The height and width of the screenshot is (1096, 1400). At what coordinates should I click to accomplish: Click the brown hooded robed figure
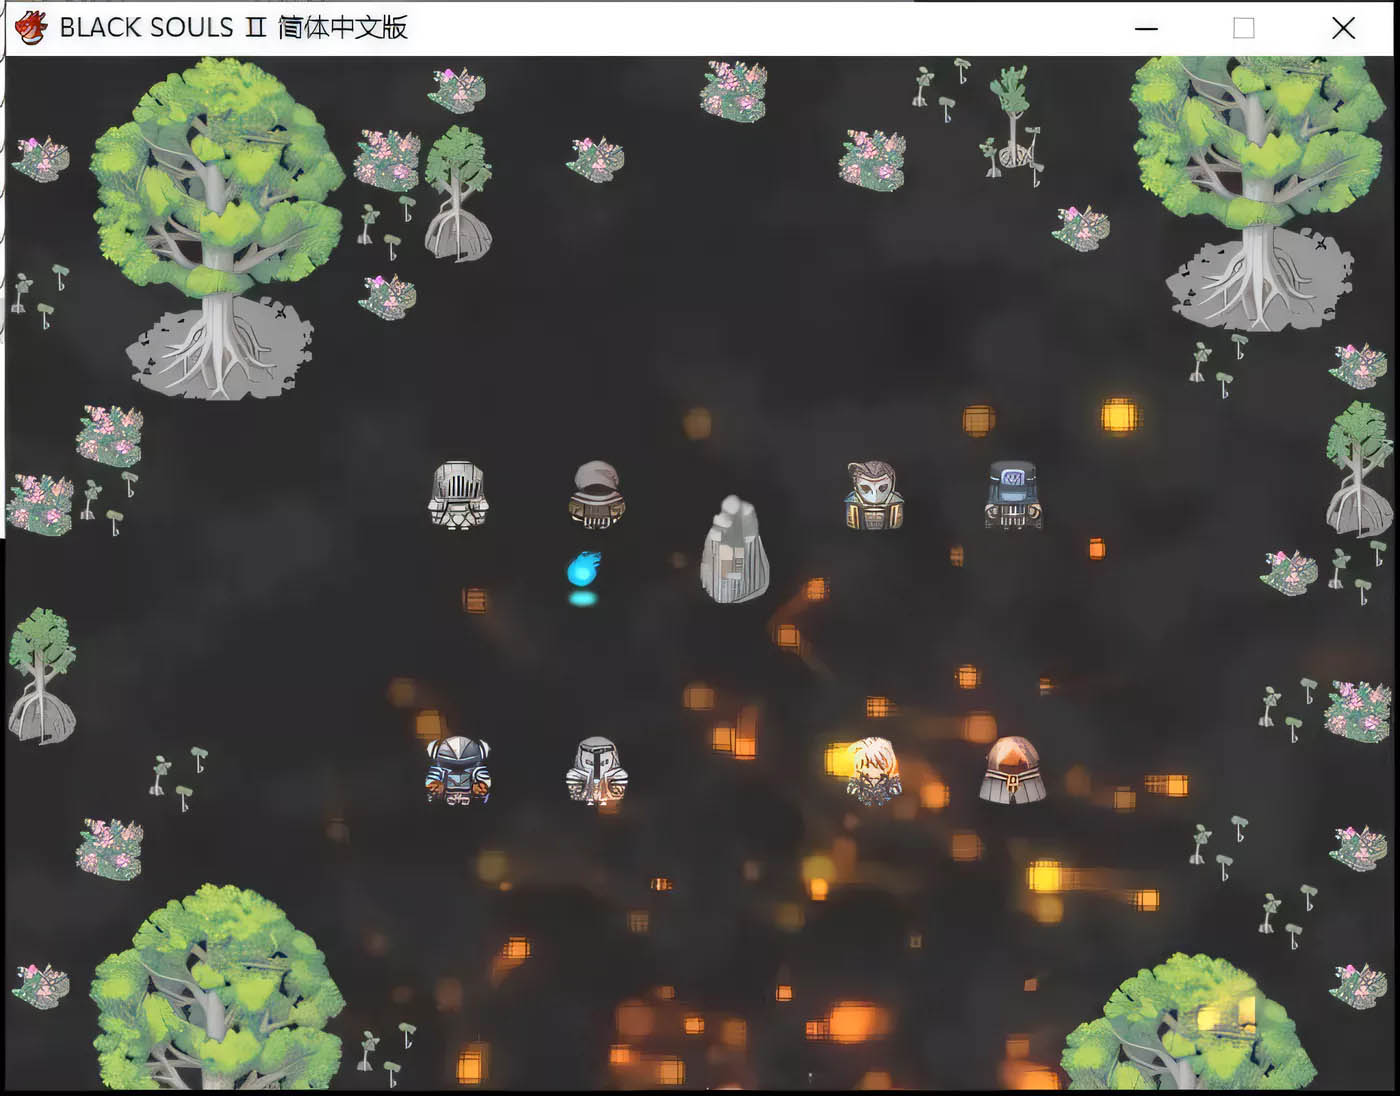pos(1012,770)
